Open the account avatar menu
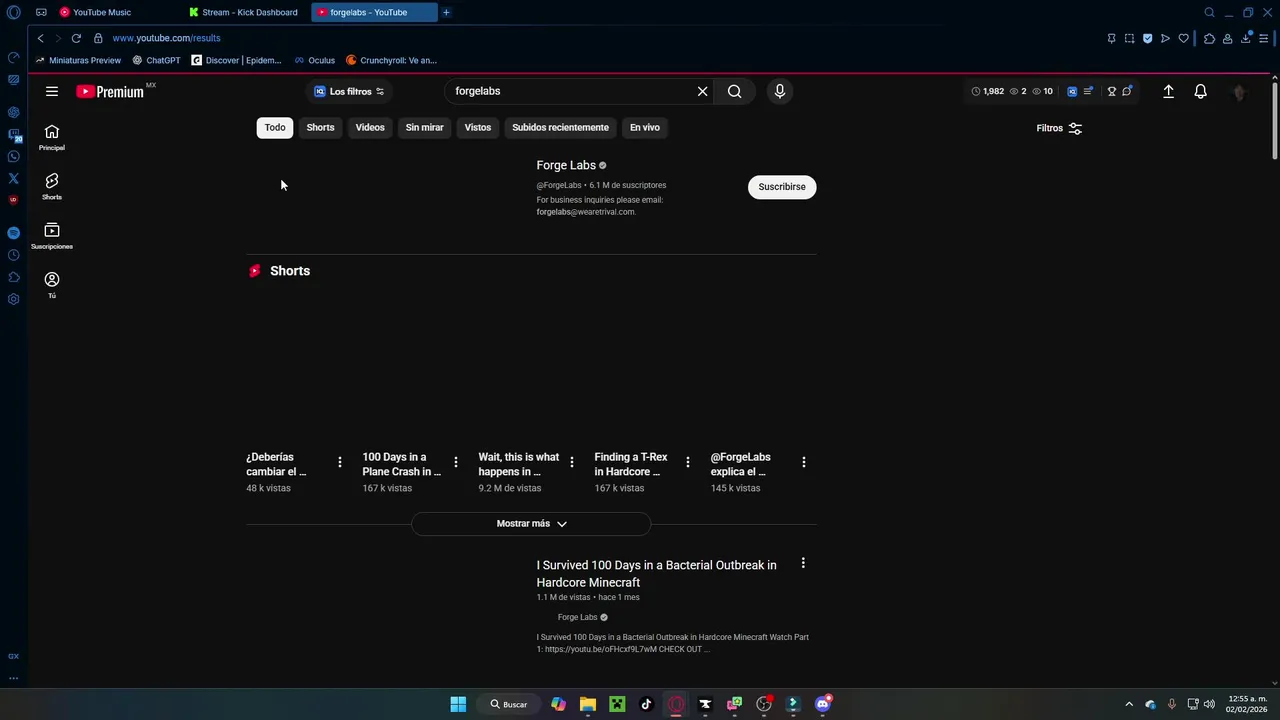1280x720 pixels. tap(1239, 92)
